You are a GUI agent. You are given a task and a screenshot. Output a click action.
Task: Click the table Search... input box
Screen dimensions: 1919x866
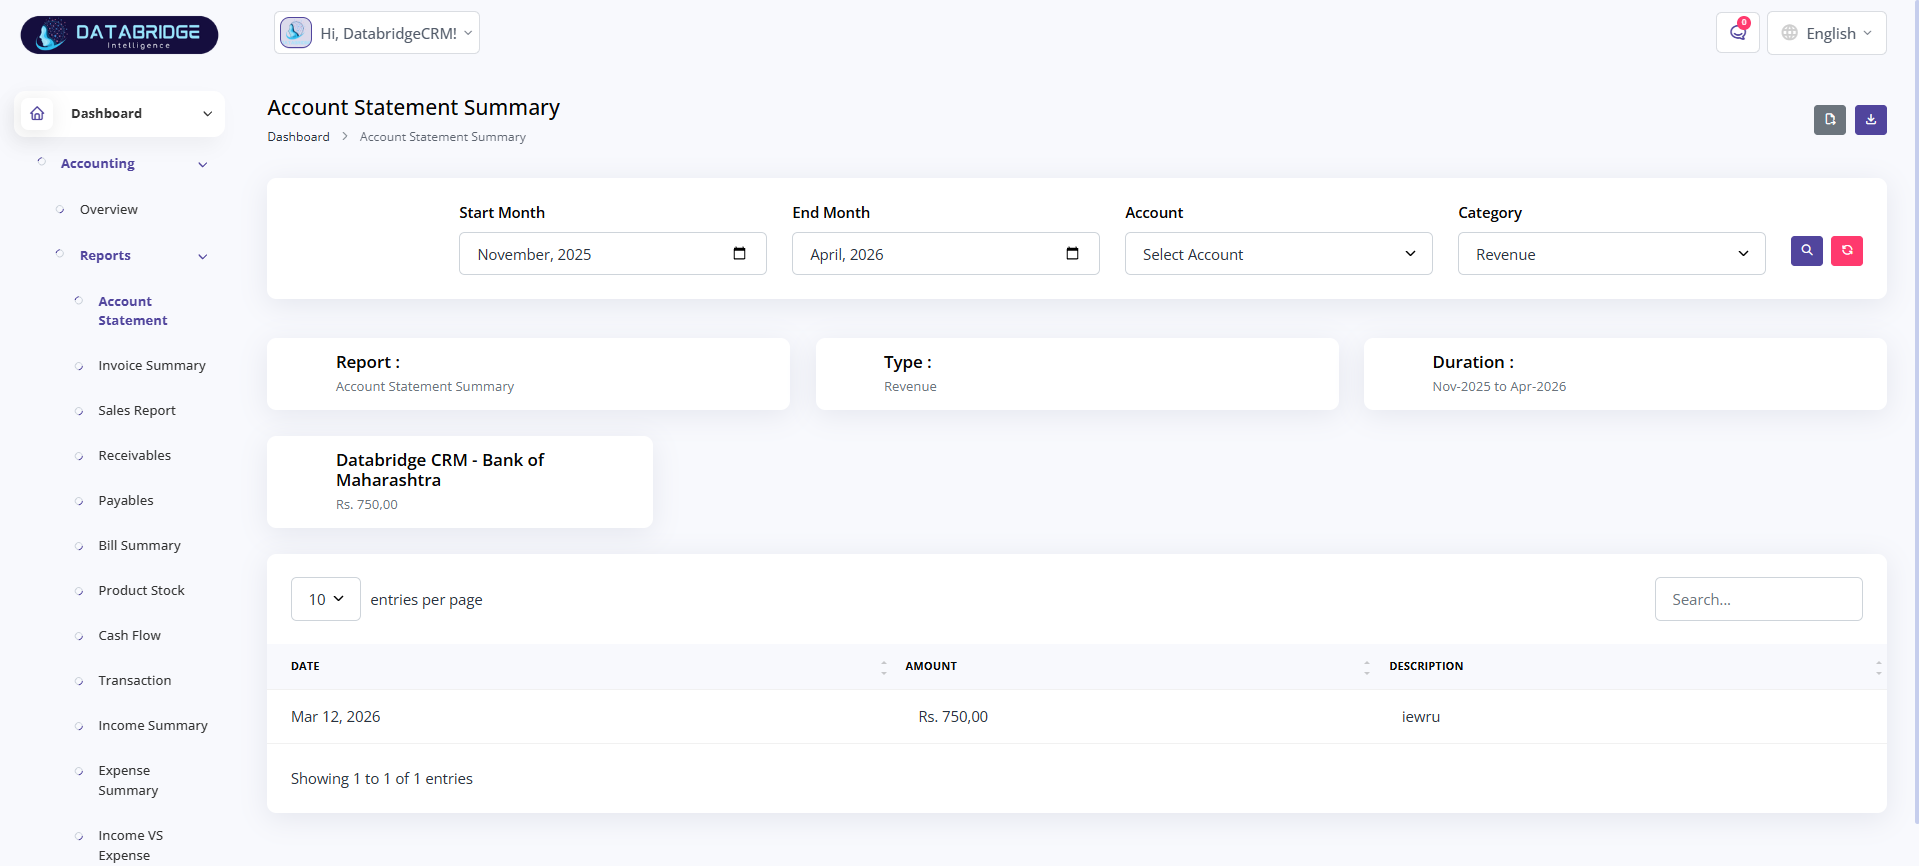coord(1759,599)
